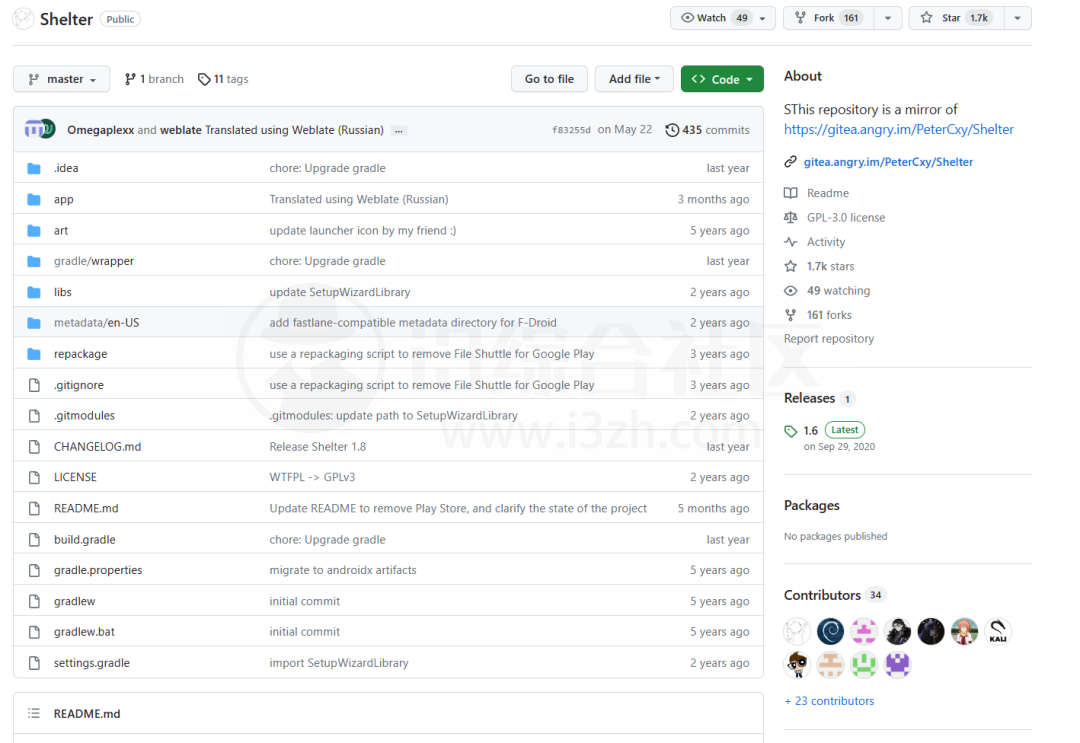Image resolution: width=1080 pixels, height=743 pixels.
Task: Click the commit history clock icon
Action: click(672, 130)
